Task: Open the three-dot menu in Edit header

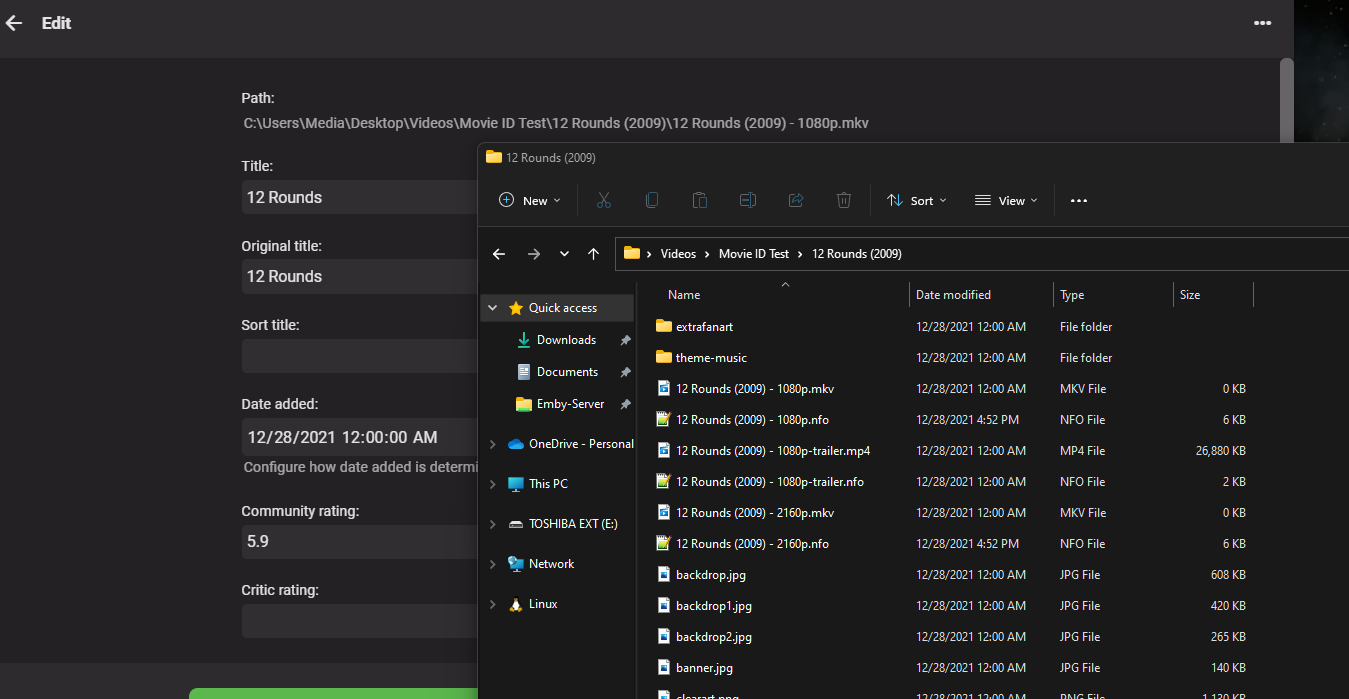Action: click(1262, 23)
